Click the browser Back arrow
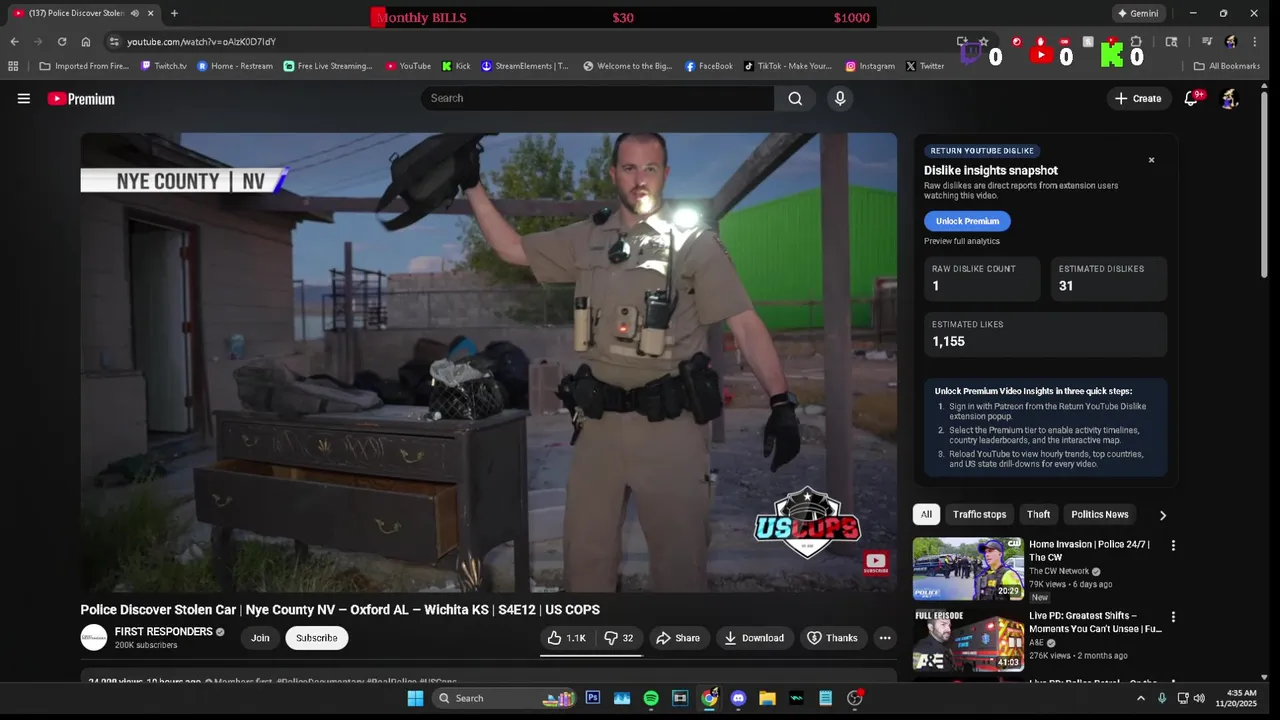The height and width of the screenshot is (720, 1280). click(x=14, y=42)
